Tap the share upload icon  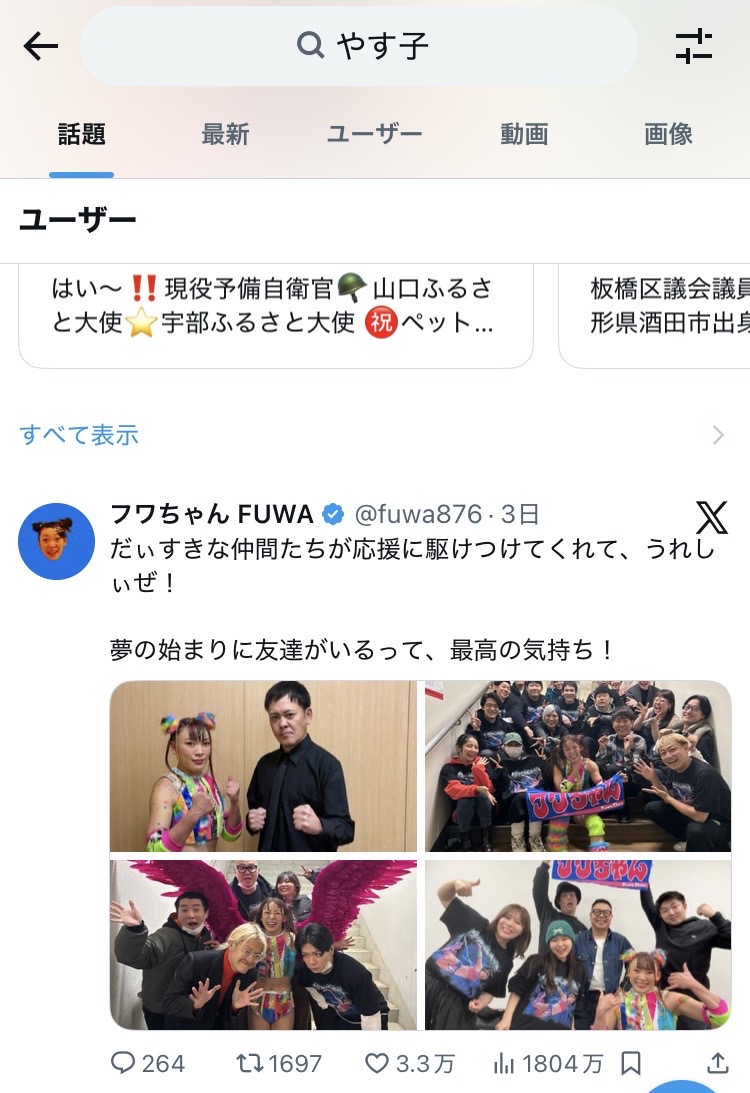[x=718, y=1063]
